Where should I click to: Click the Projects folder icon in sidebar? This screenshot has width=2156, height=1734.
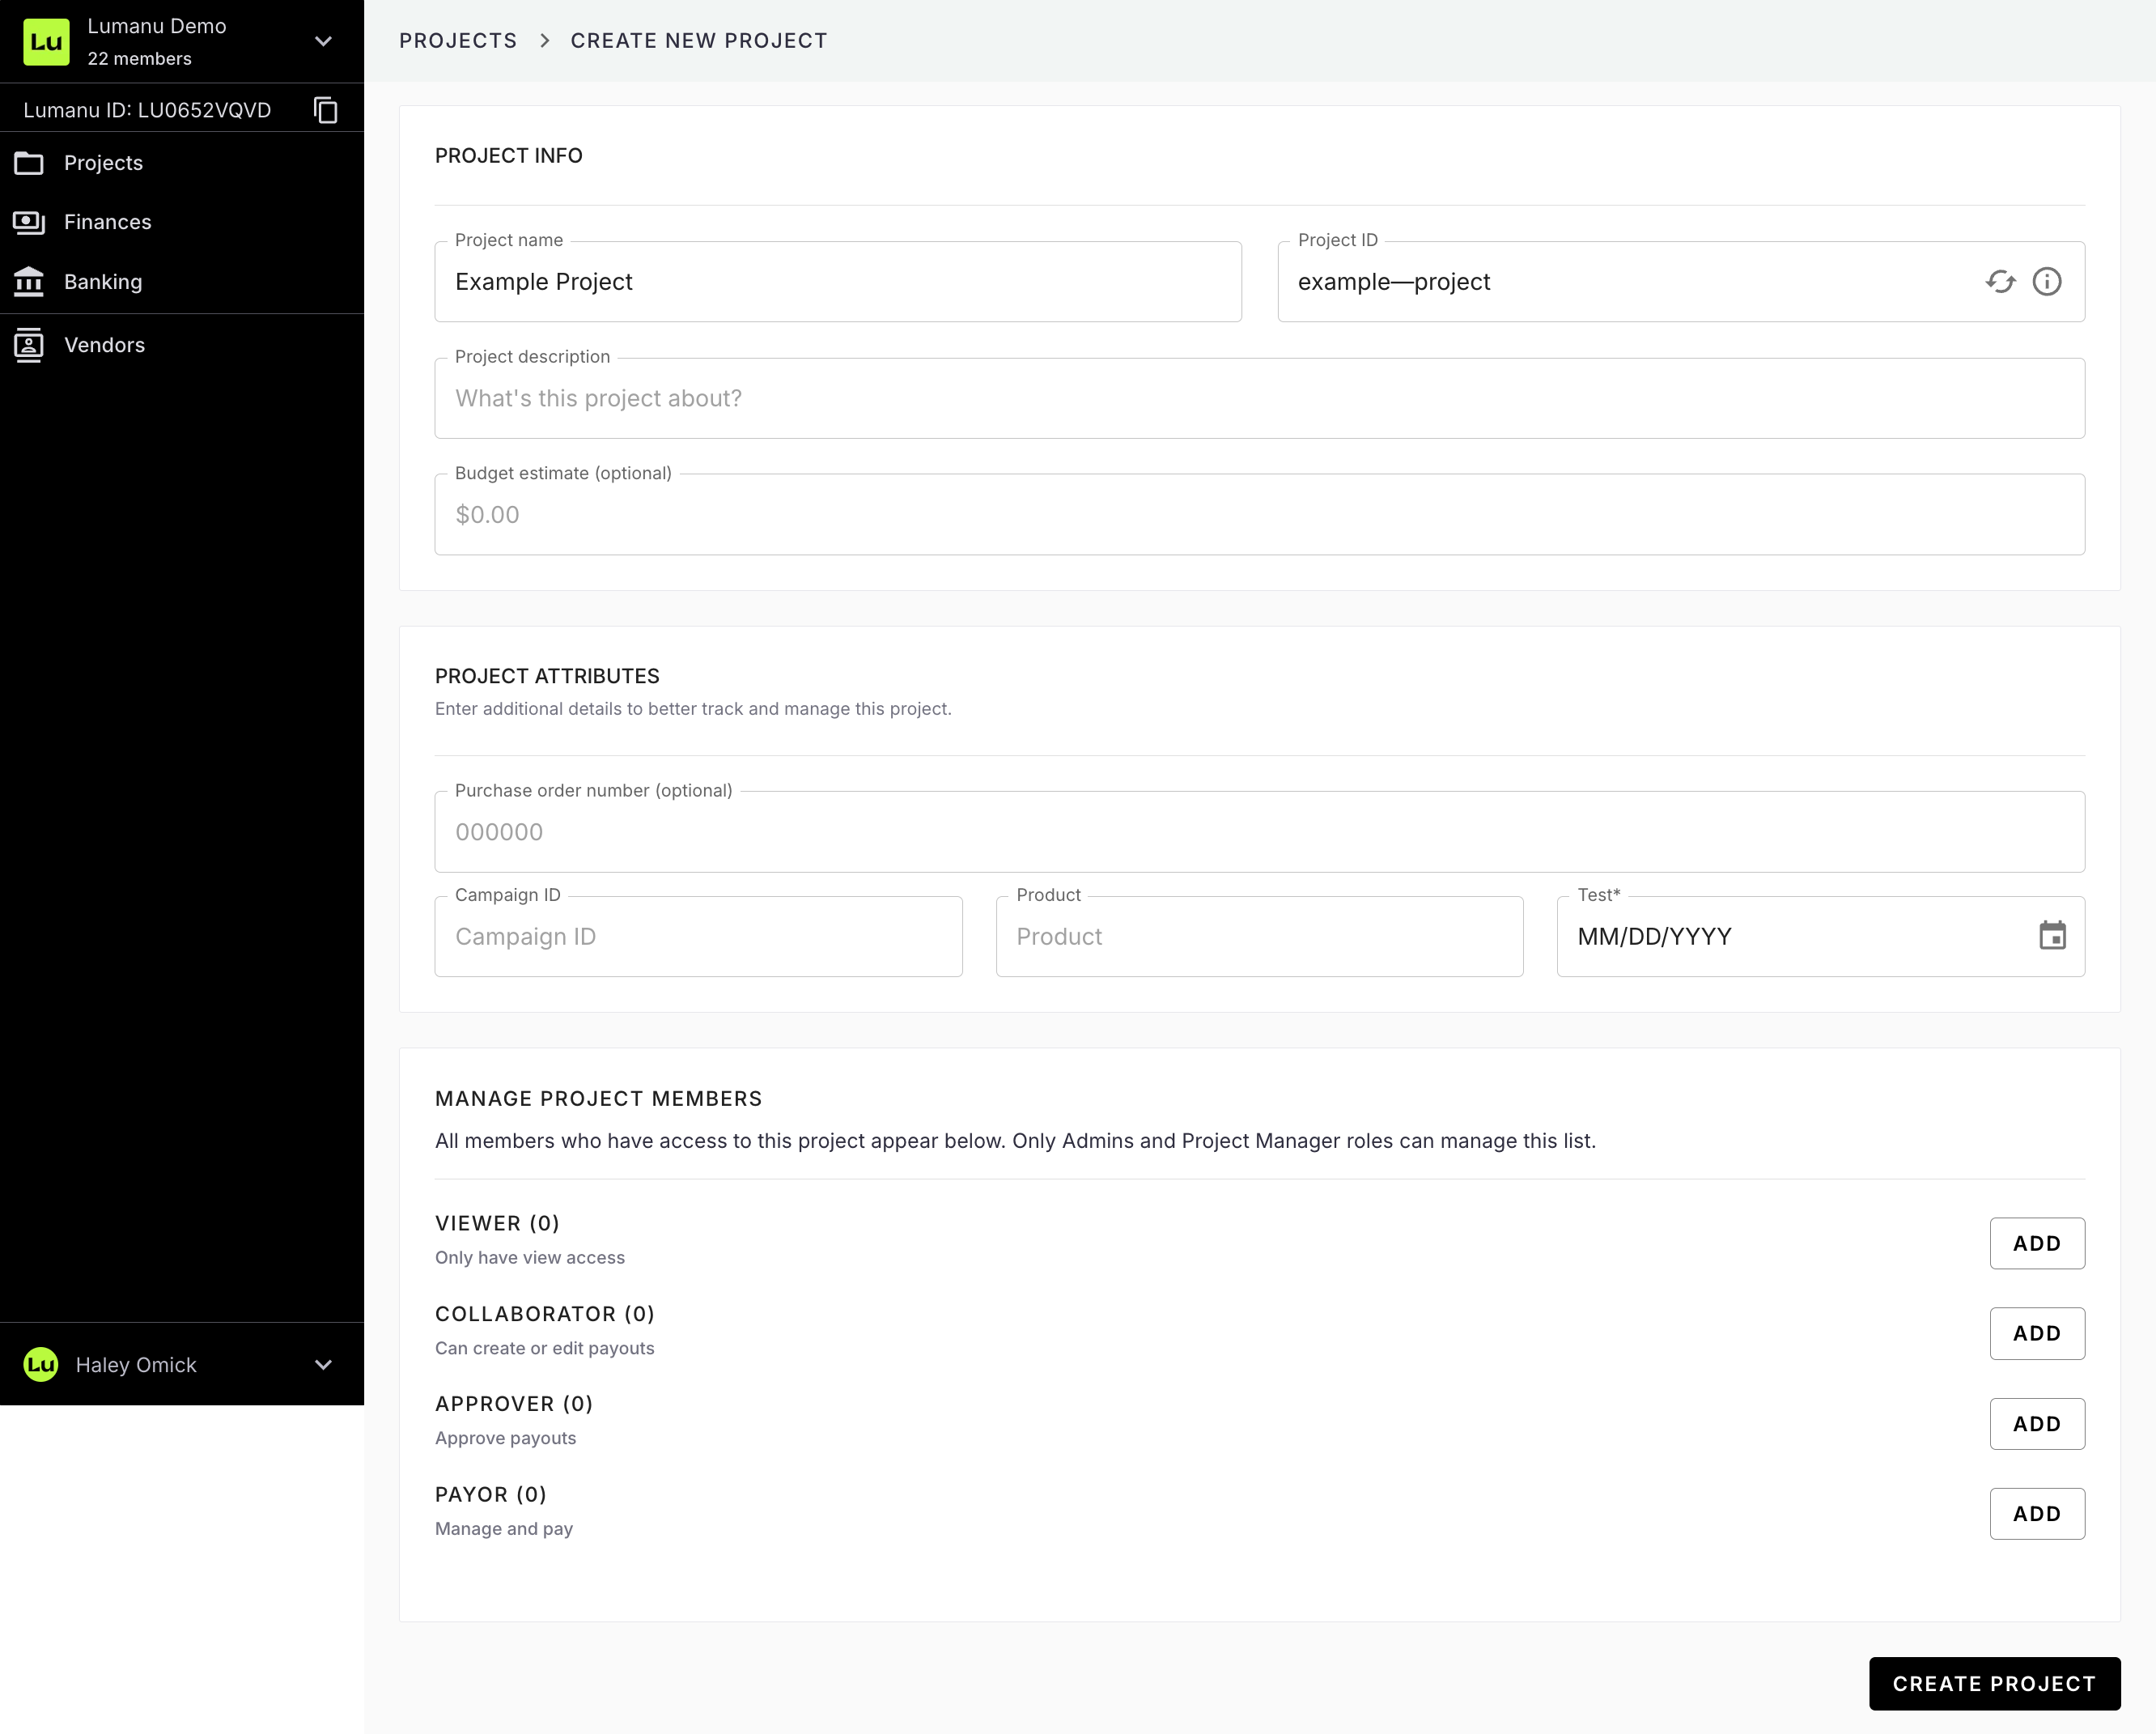tap(29, 163)
